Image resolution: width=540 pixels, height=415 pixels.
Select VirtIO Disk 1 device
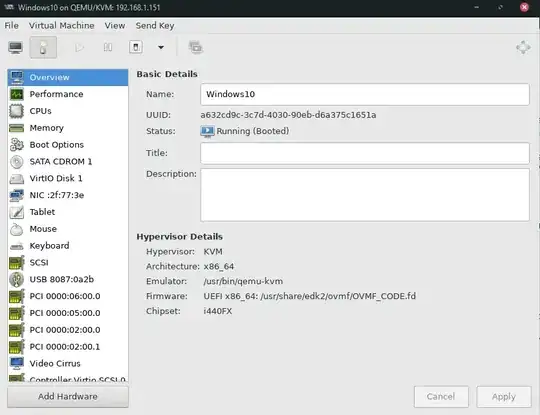(x=68, y=178)
